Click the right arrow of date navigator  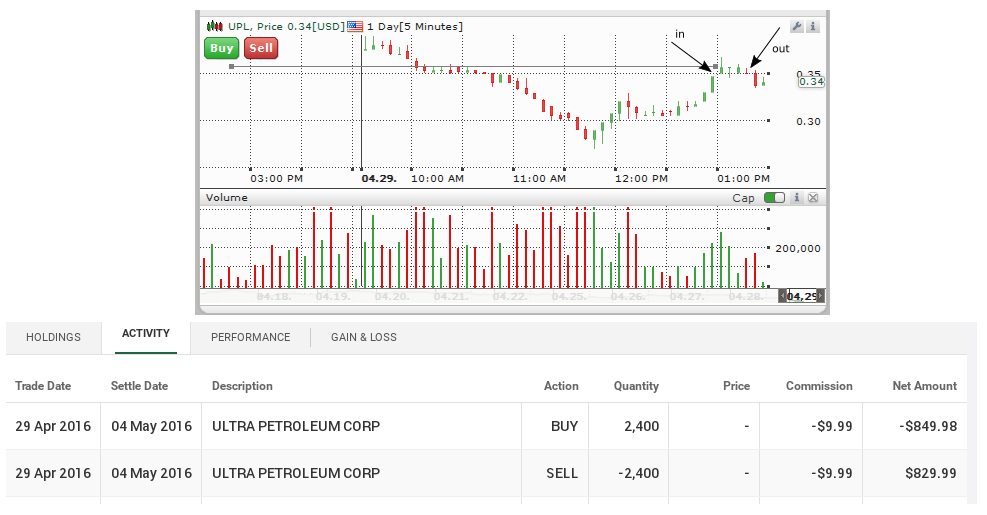pyautogui.click(x=821, y=296)
